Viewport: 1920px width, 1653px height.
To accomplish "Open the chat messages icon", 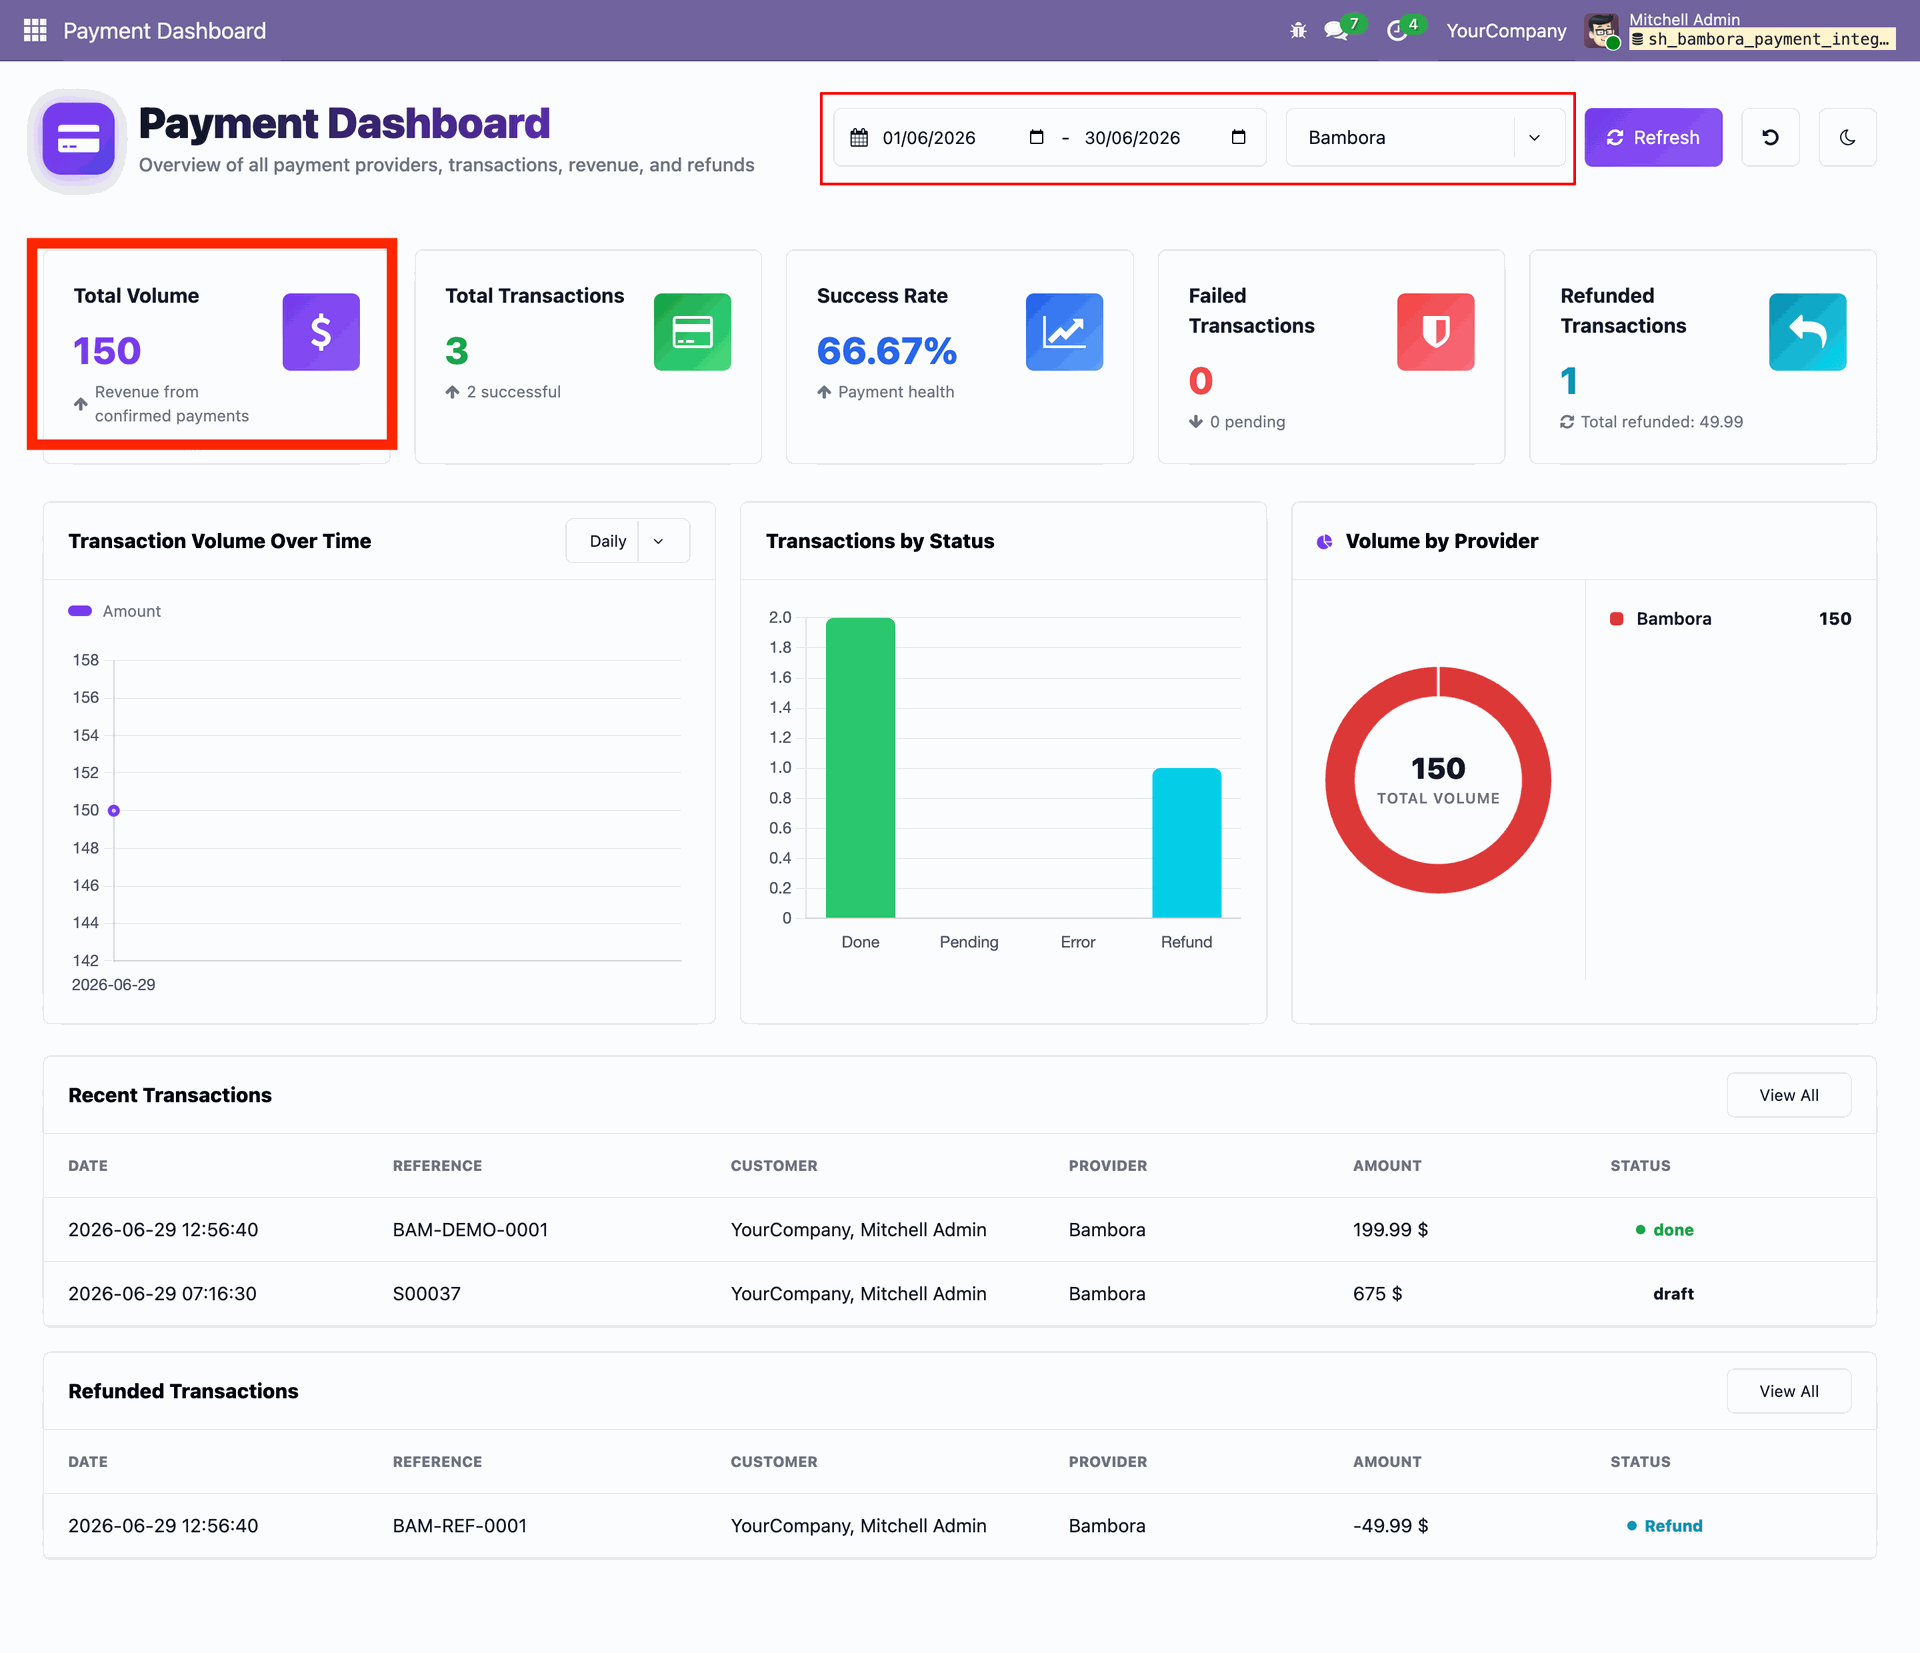I will tap(1338, 30).
